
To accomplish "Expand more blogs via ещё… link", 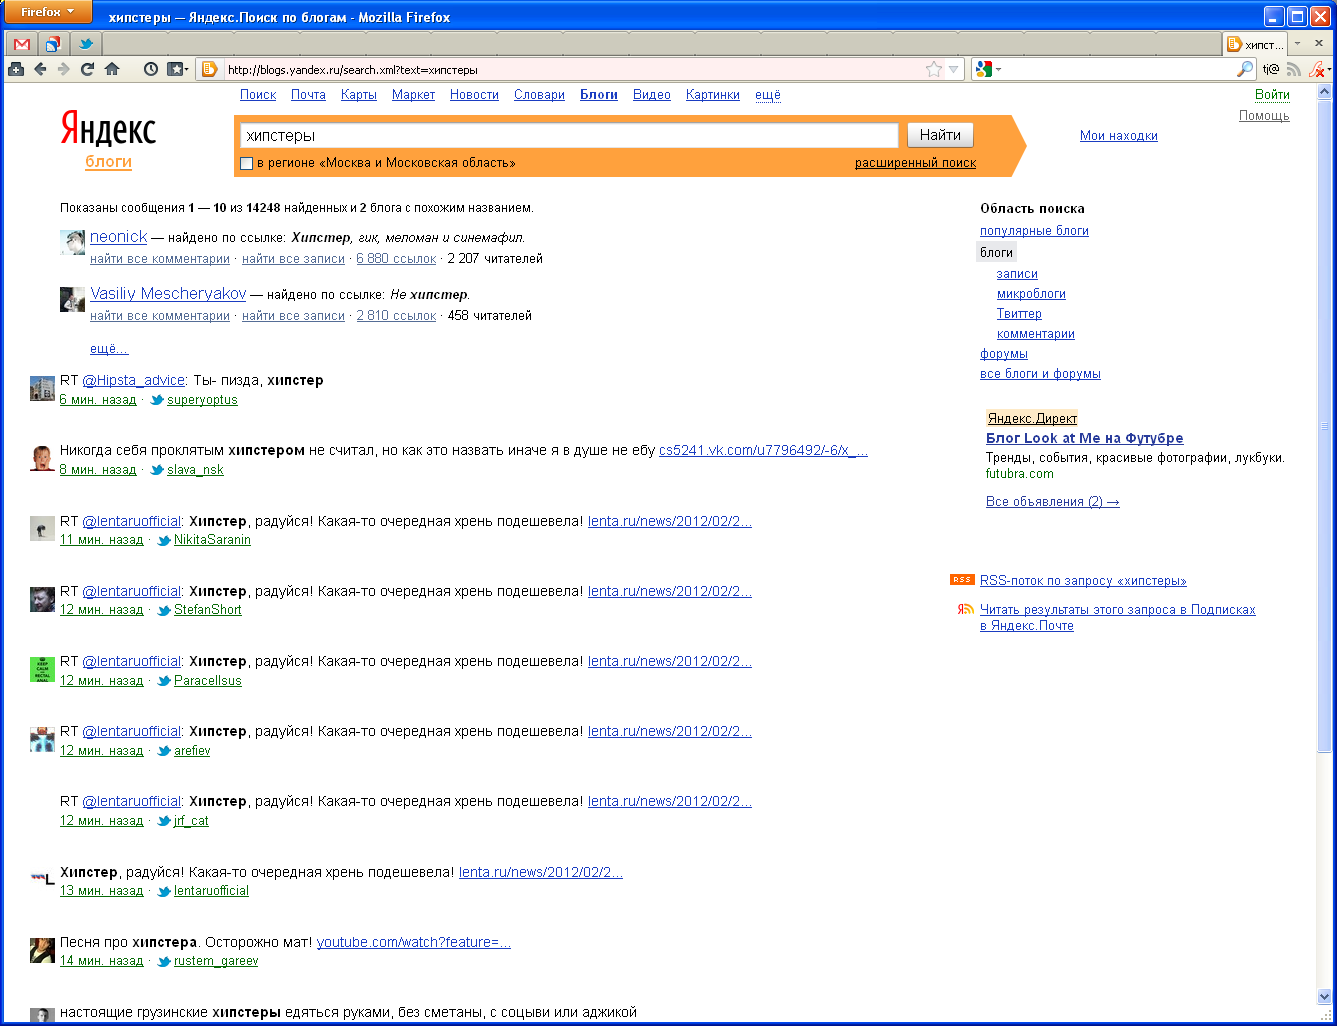I will pos(109,349).
